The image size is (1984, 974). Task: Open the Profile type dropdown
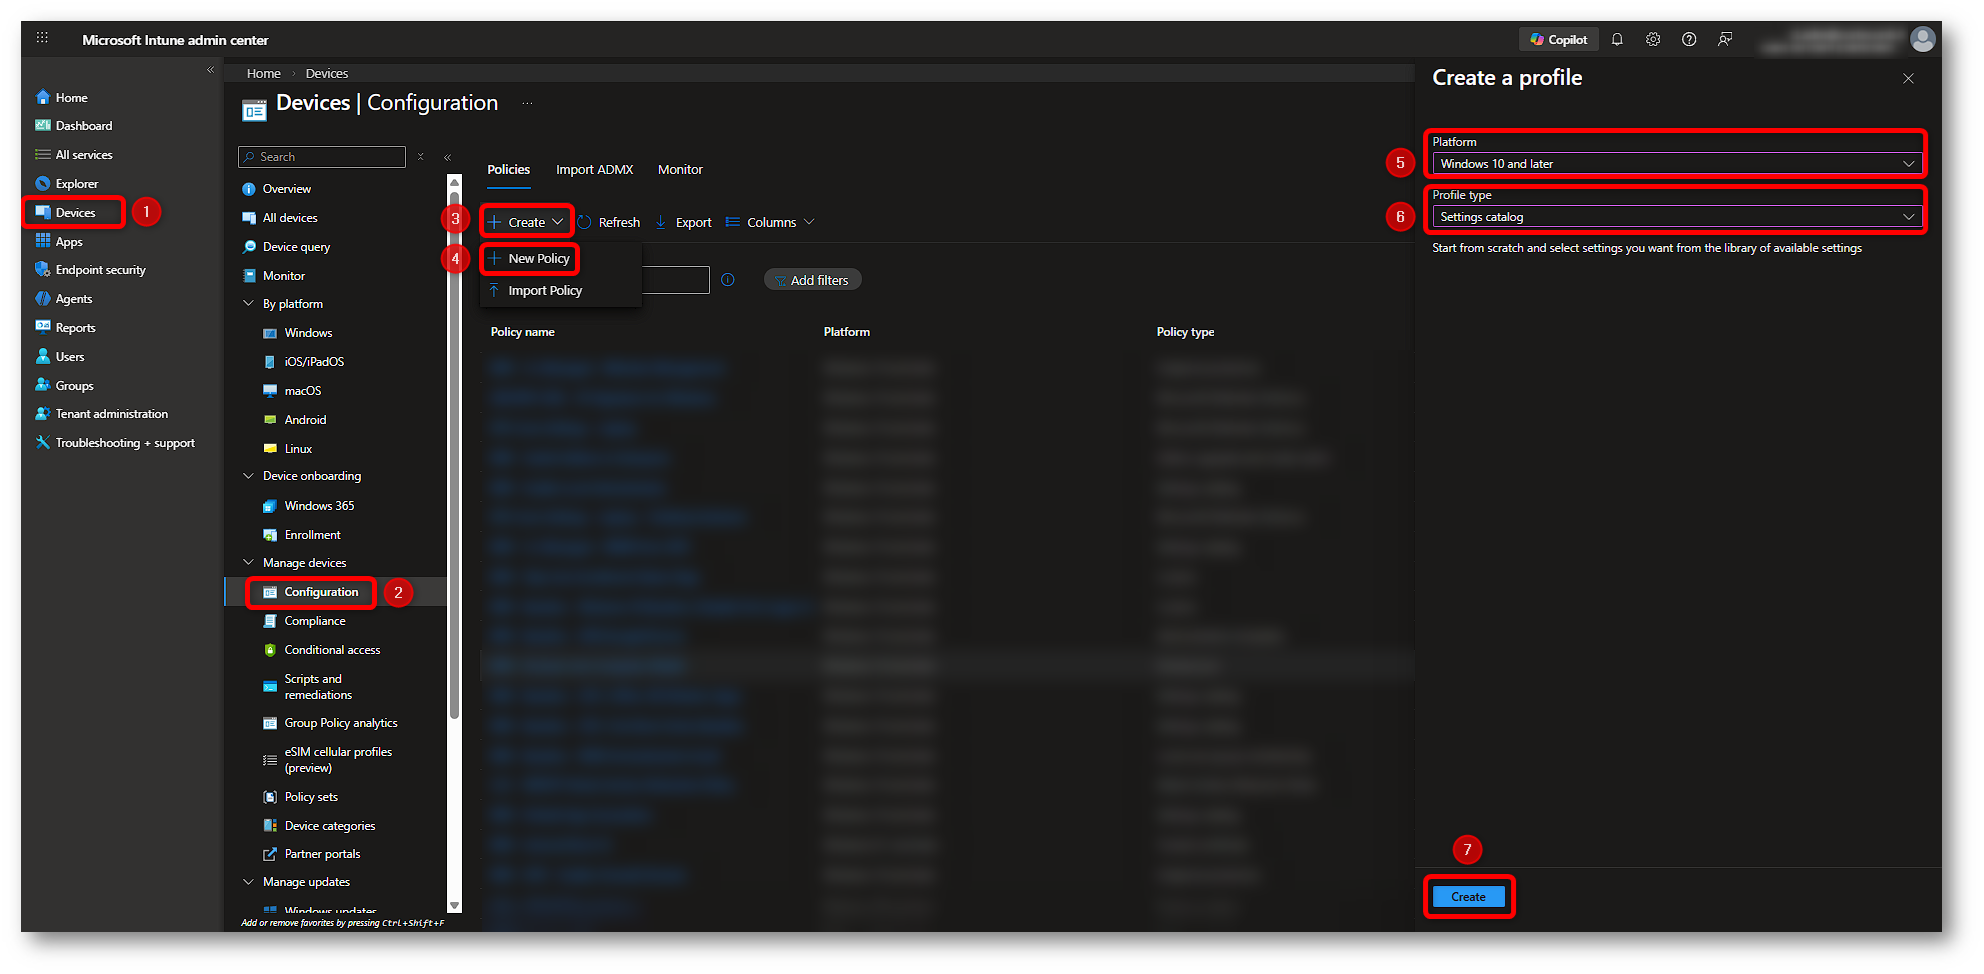coord(1676,217)
